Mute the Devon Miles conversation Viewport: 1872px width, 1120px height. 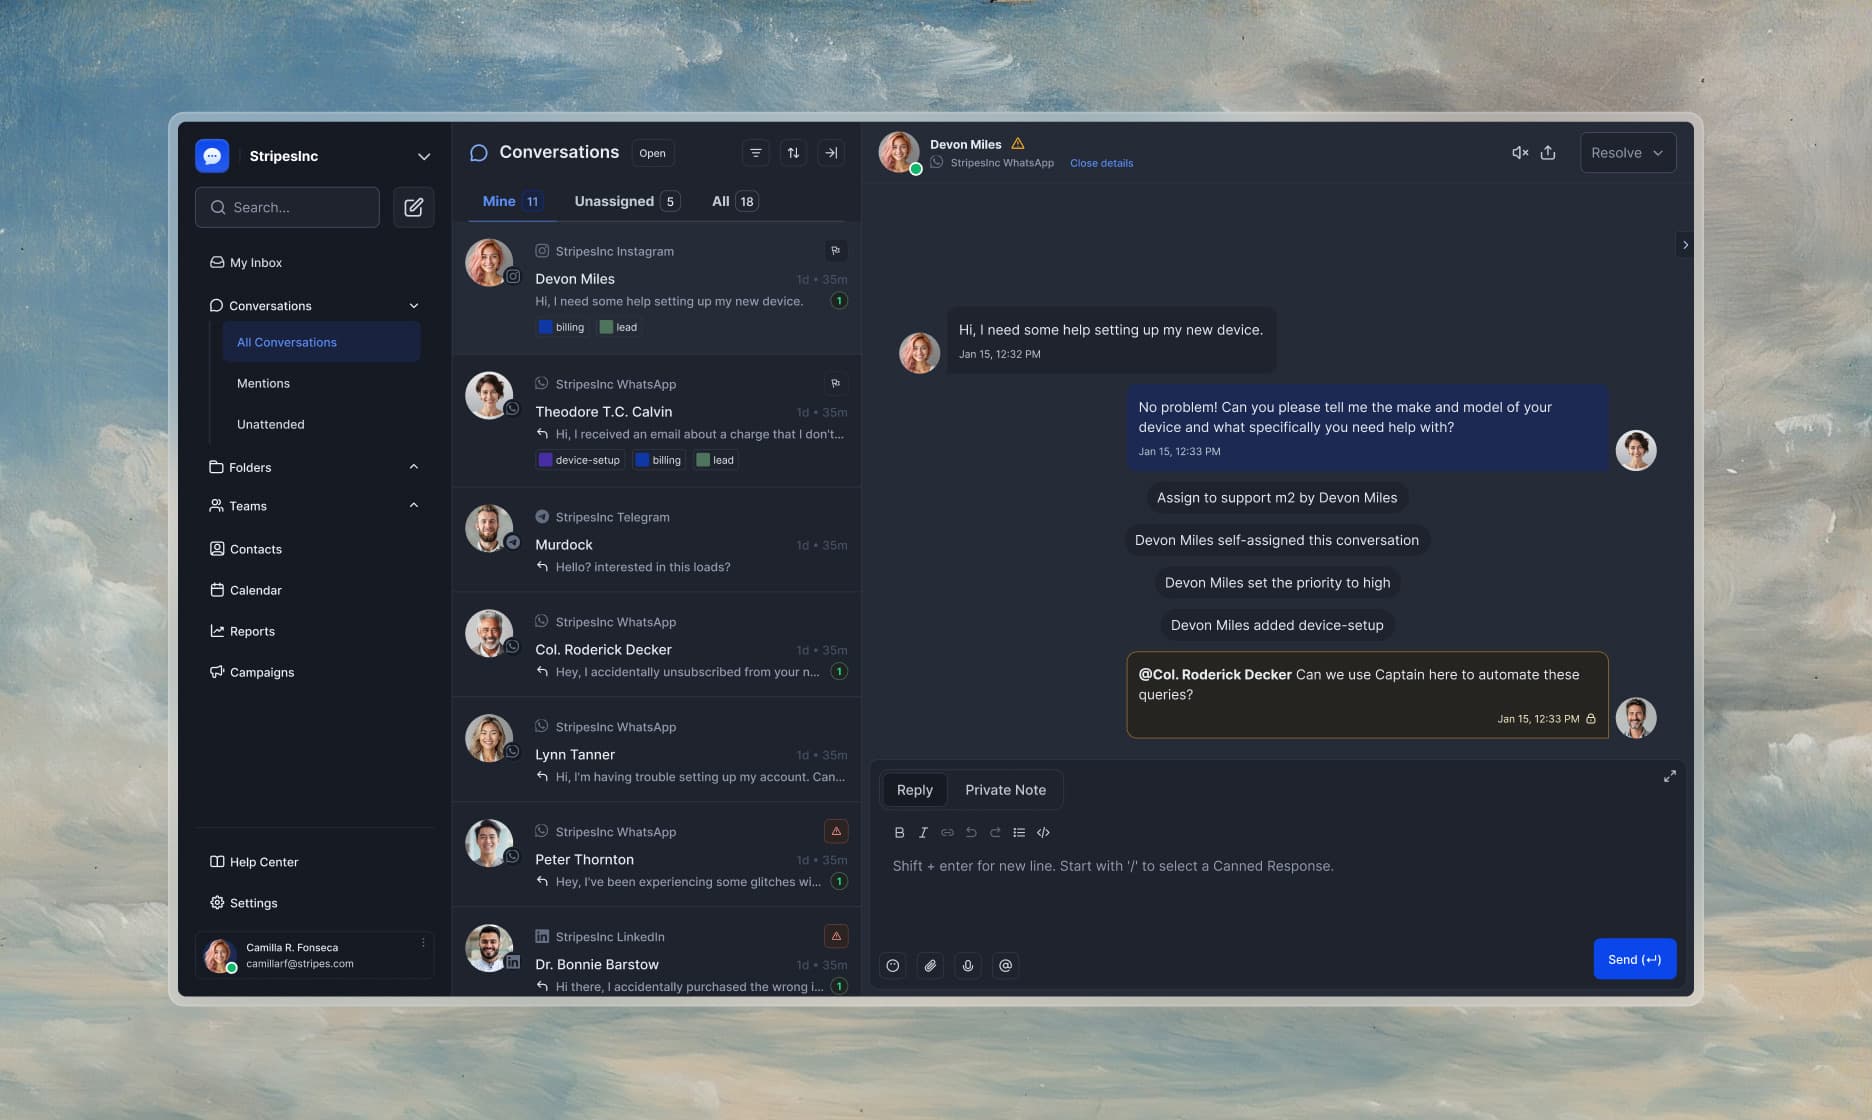(x=1520, y=153)
